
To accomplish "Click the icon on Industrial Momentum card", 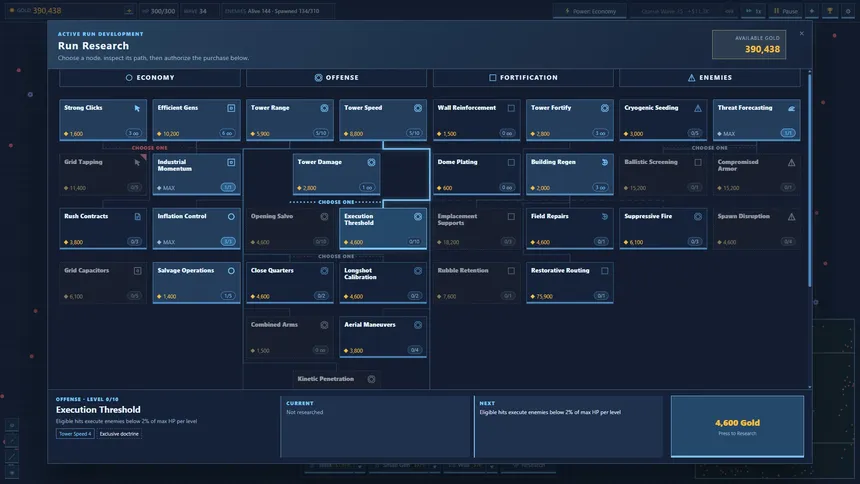I will tap(231, 162).
